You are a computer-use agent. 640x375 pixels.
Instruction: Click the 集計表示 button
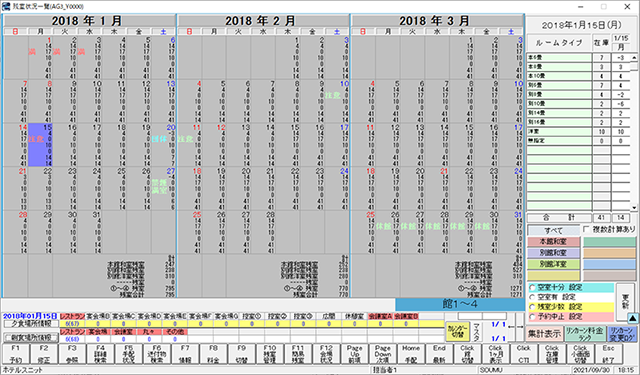click(544, 334)
